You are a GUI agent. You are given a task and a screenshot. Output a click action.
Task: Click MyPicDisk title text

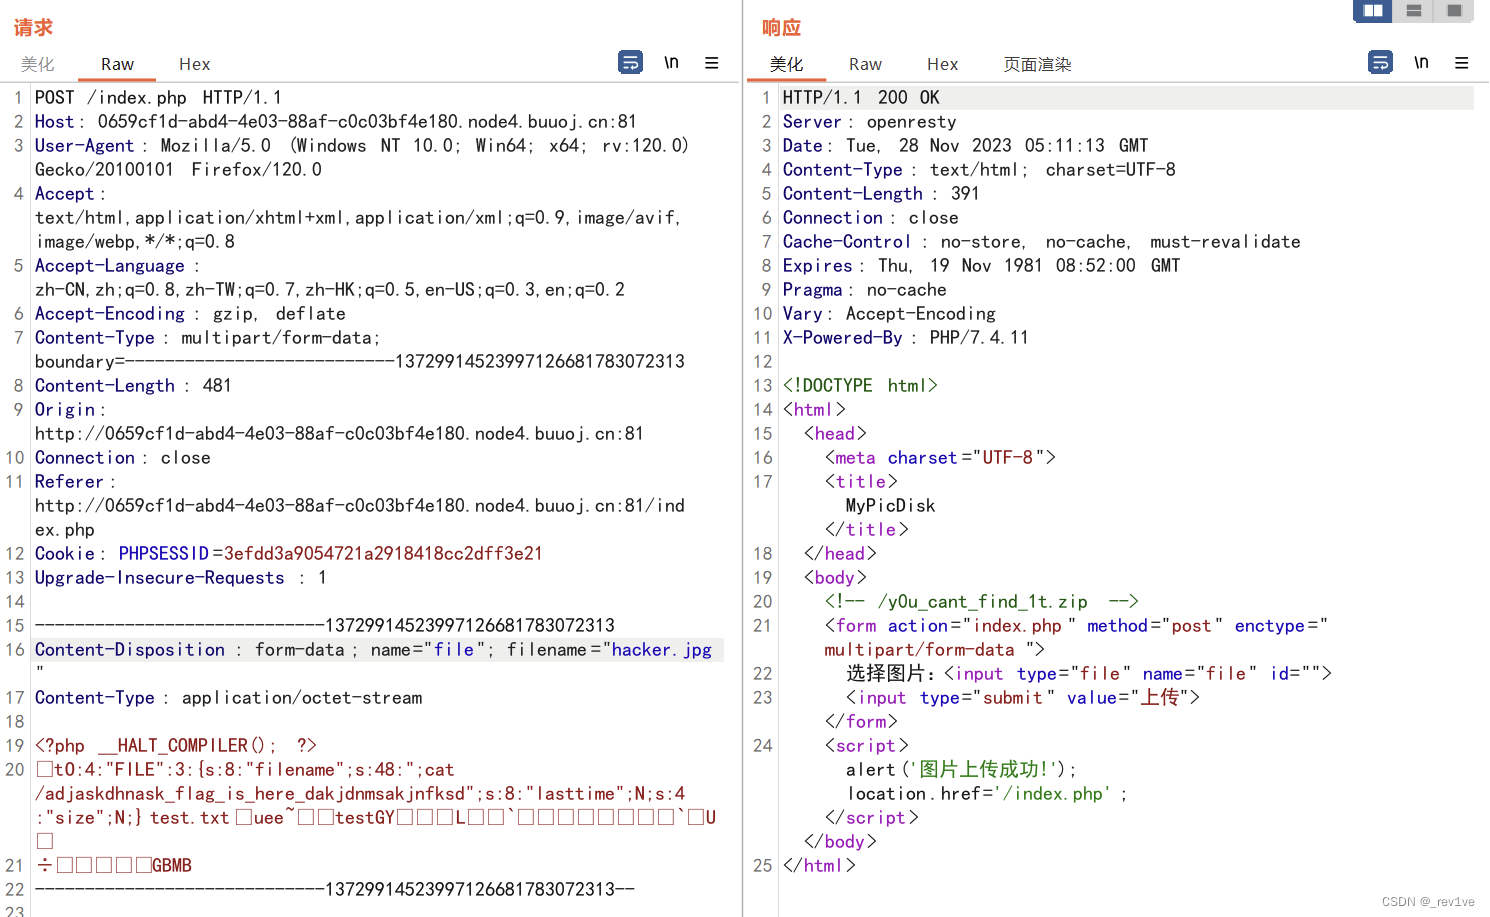pos(890,505)
